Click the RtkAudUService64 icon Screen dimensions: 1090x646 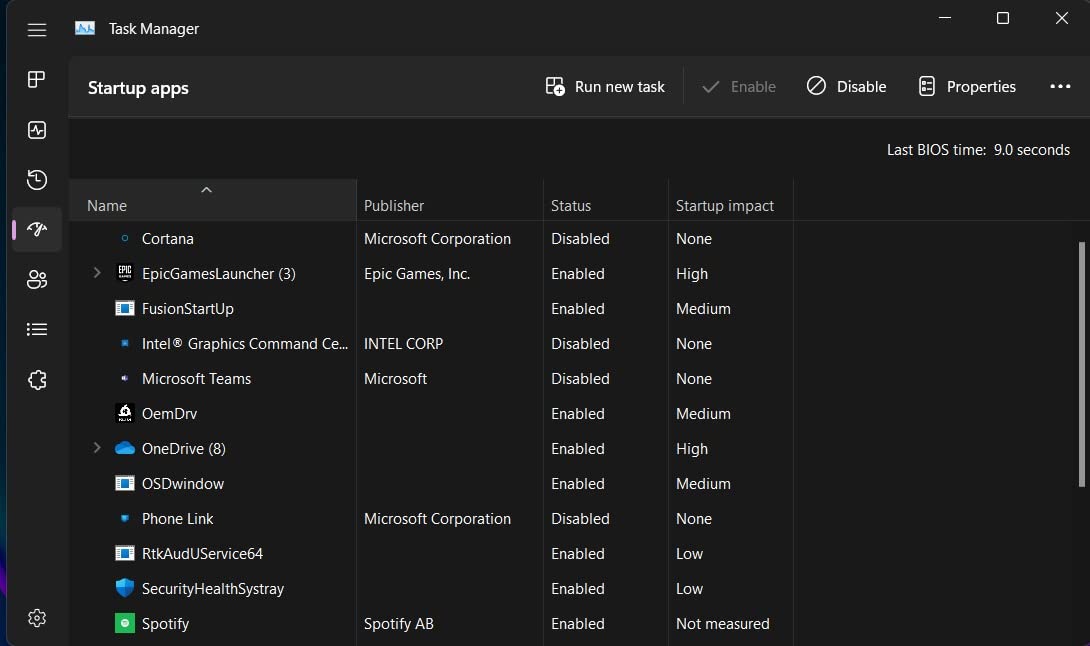click(x=124, y=554)
